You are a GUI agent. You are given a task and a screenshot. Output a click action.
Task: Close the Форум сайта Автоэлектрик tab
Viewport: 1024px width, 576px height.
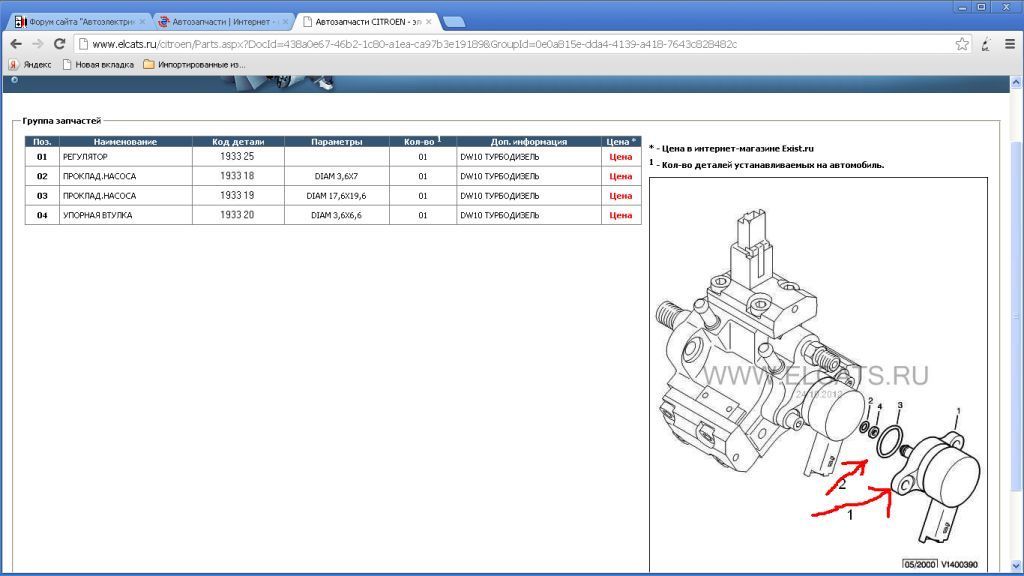pyautogui.click(x=142, y=22)
